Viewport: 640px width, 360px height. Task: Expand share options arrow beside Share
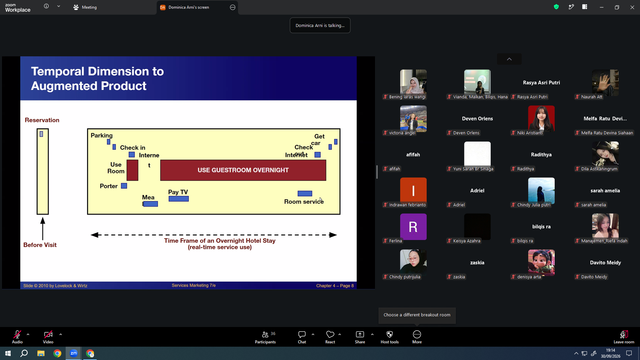(x=372, y=334)
